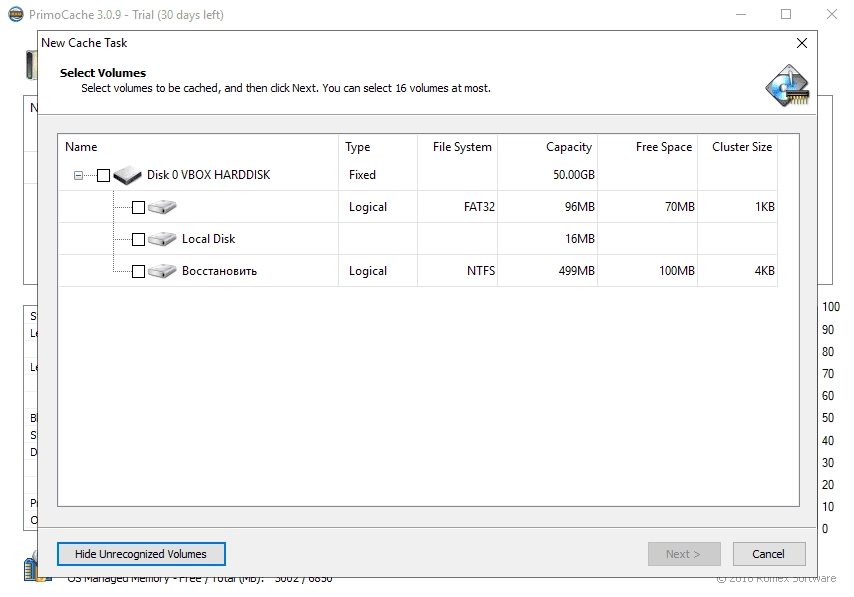Maximize the PrimoCache main window
The width and height of the screenshot is (854, 597).
click(786, 14)
